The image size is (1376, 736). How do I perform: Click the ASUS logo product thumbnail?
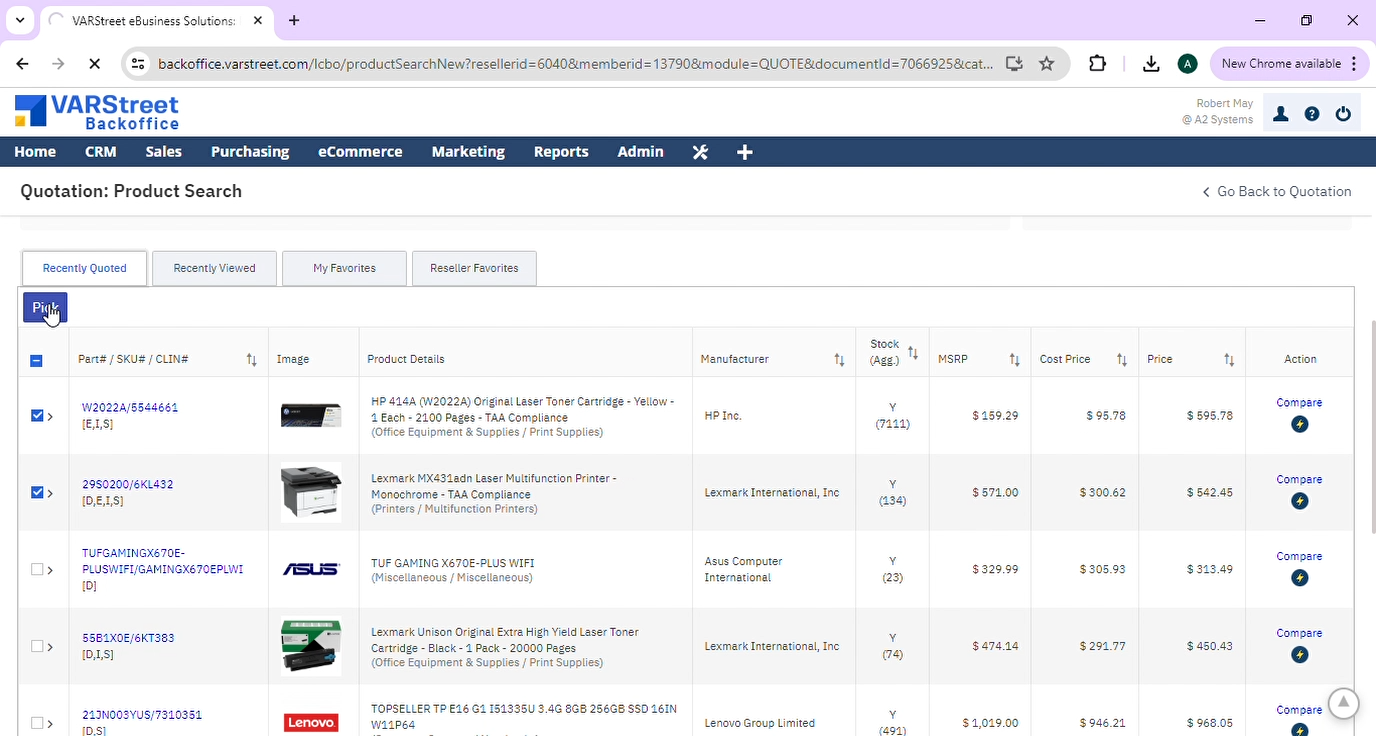tap(311, 569)
